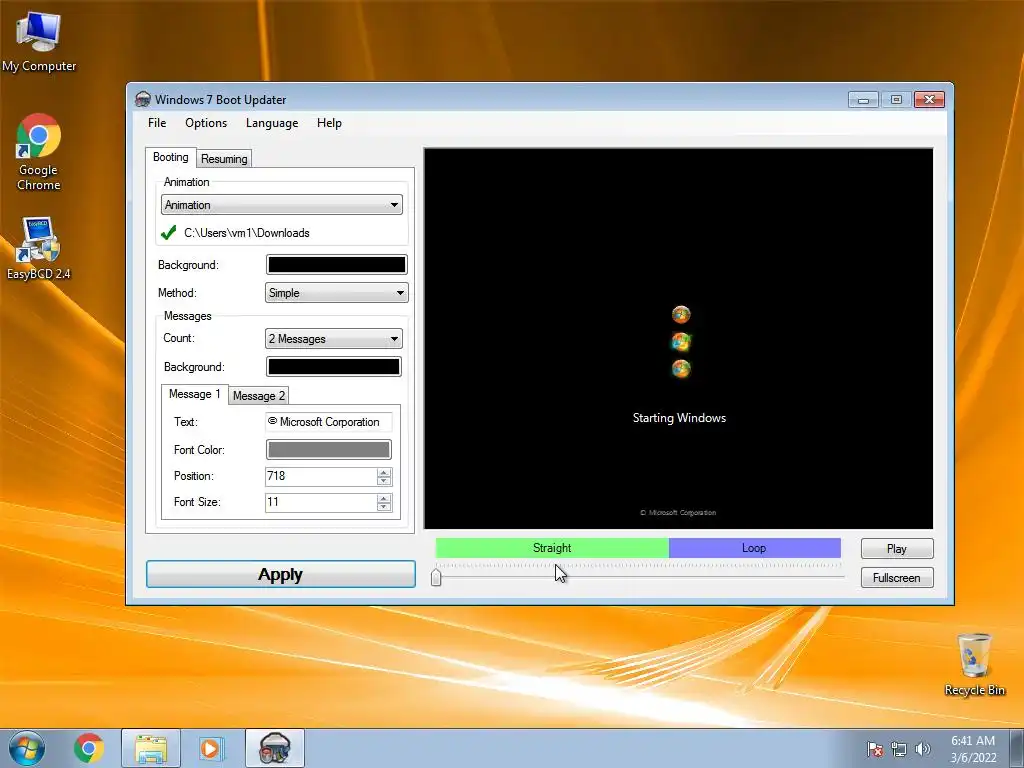The width and height of the screenshot is (1024, 768).
Task: Open the Options menu
Action: [206, 123]
